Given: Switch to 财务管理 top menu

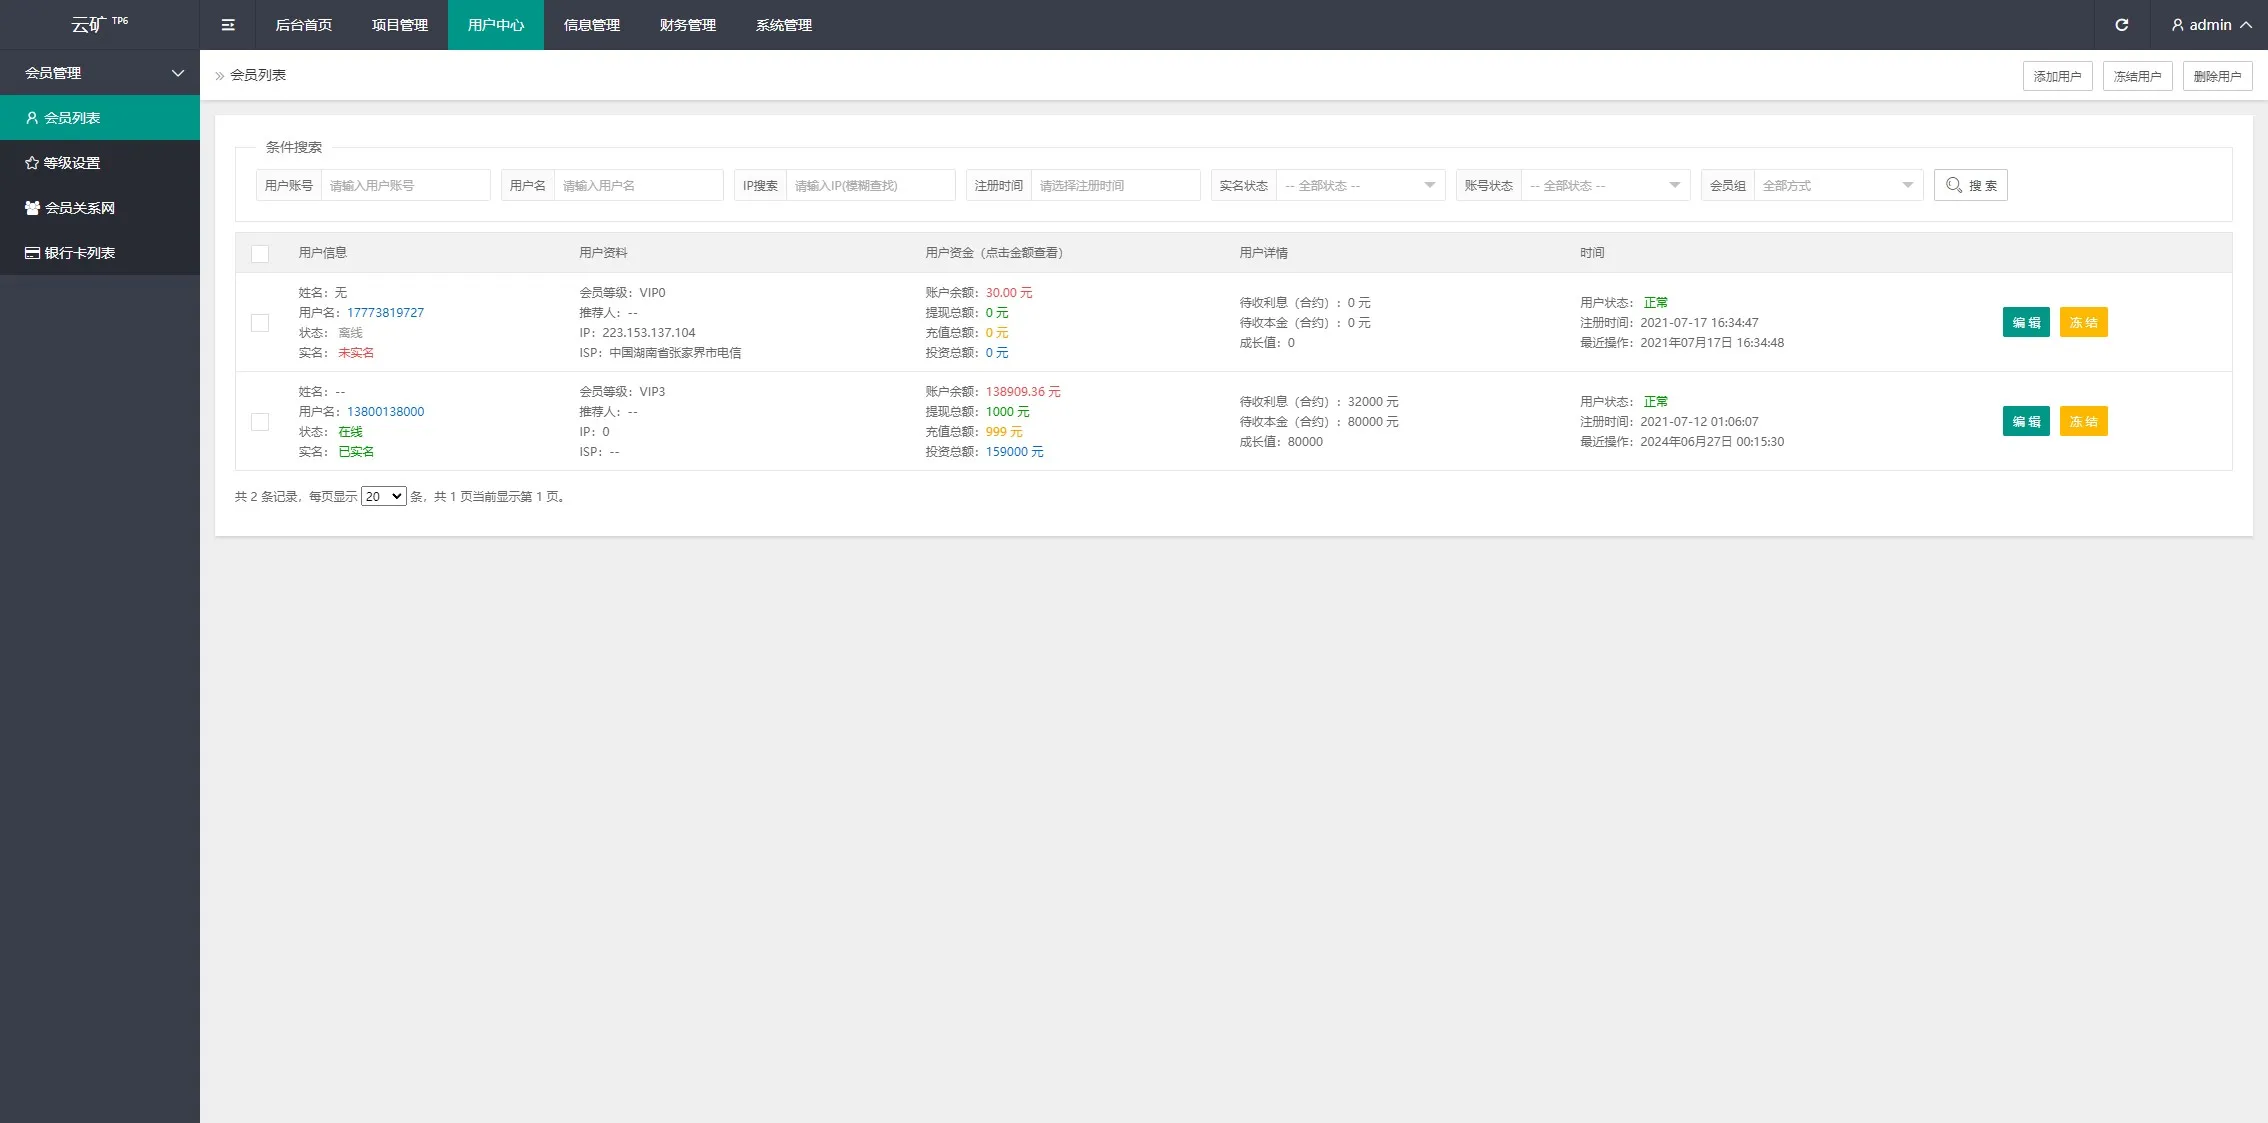Looking at the screenshot, I should click(687, 25).
